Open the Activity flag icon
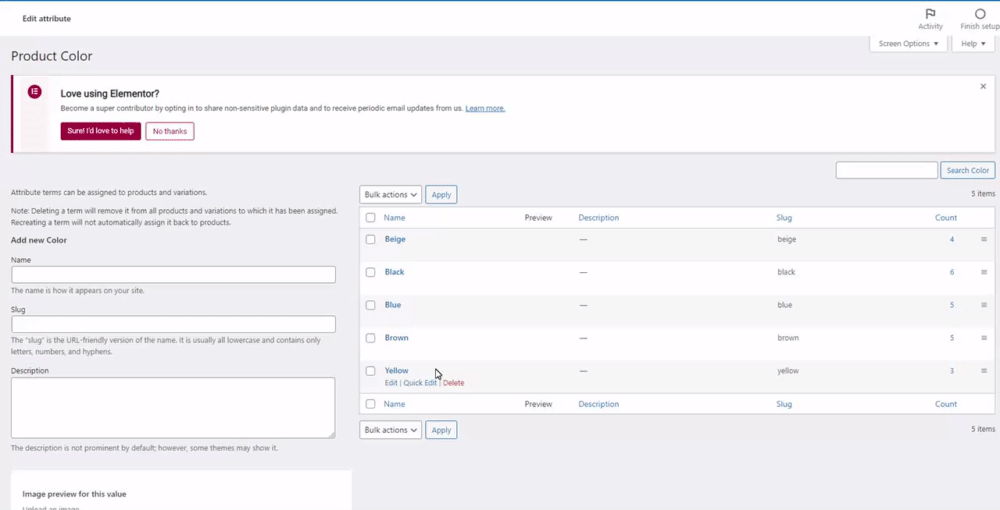The width and height of the screenshot is (1000, 510). pos(930,14)
